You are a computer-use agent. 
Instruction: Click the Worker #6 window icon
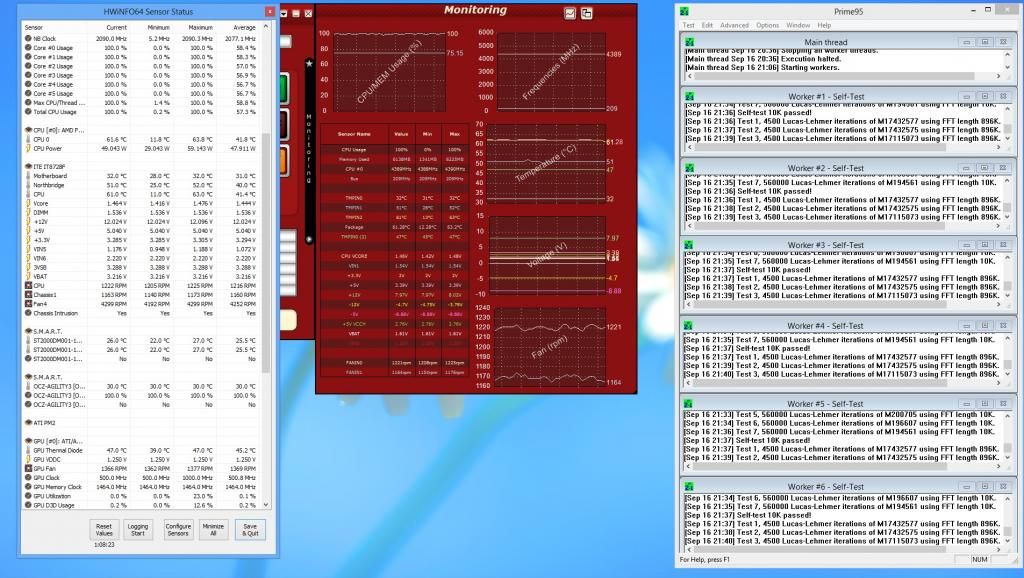[x=689, y=487]
